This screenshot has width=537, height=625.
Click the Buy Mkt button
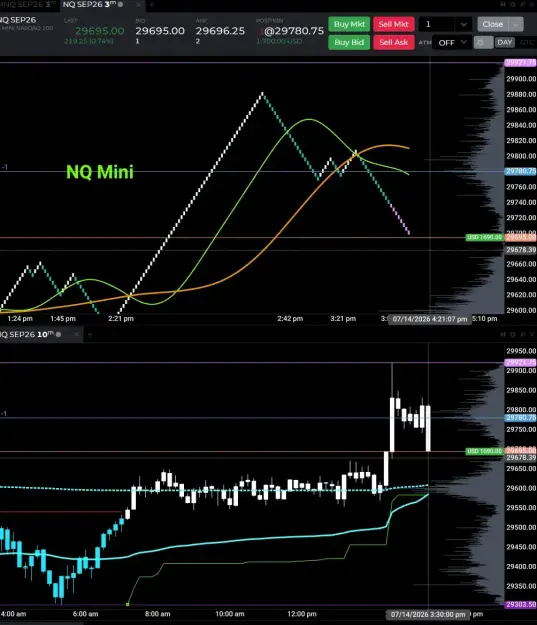[349, 24]
